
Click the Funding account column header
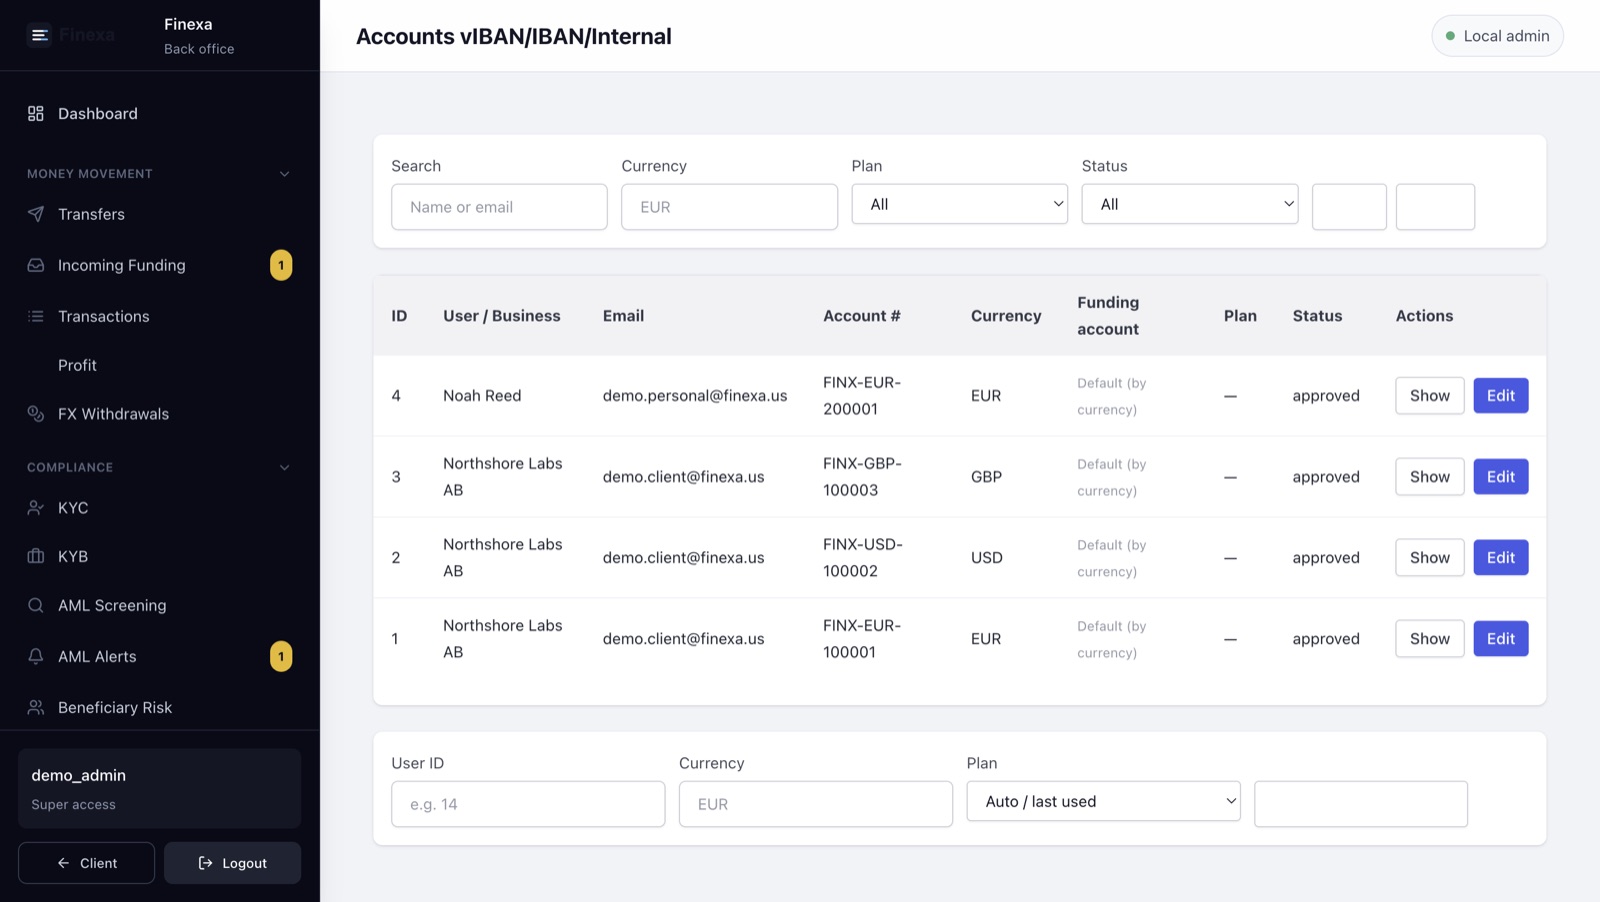[1108, 316]
